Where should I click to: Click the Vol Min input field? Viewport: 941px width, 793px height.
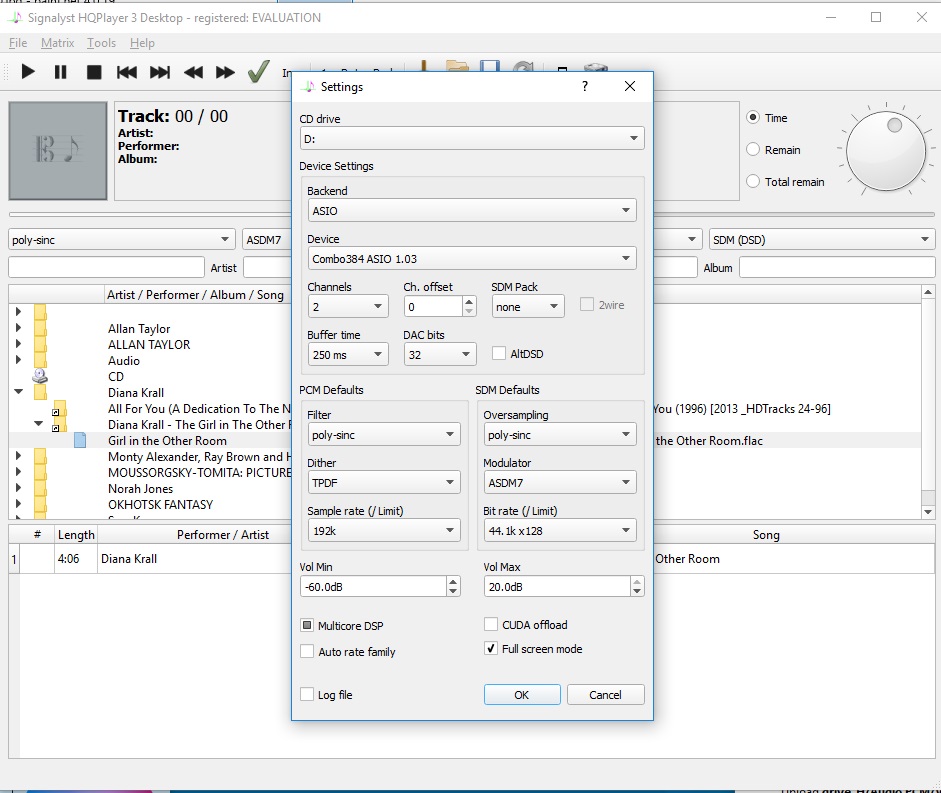coord(372,586)
